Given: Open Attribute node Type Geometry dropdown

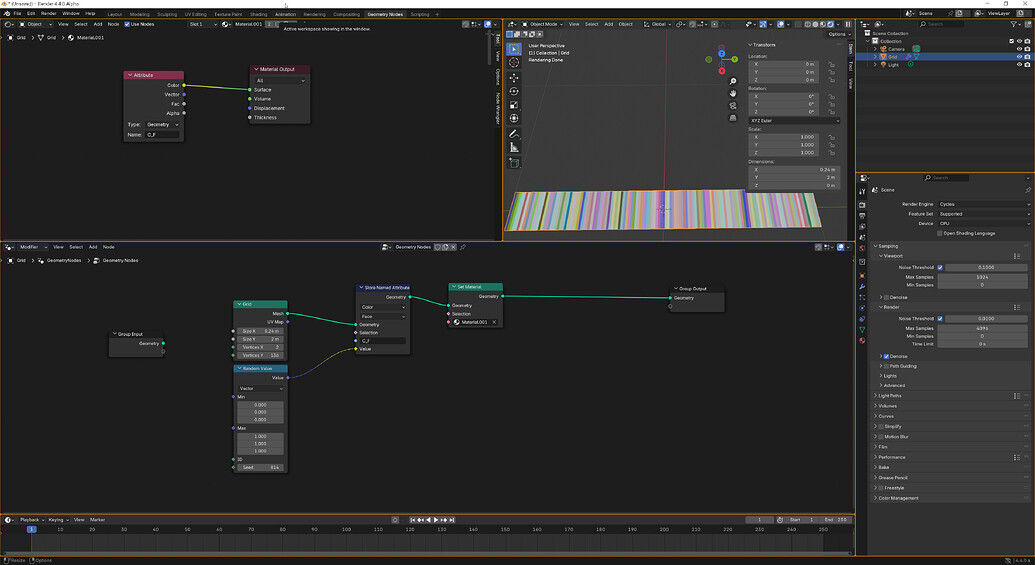Looking at the screenshot, I should [162, 125].
